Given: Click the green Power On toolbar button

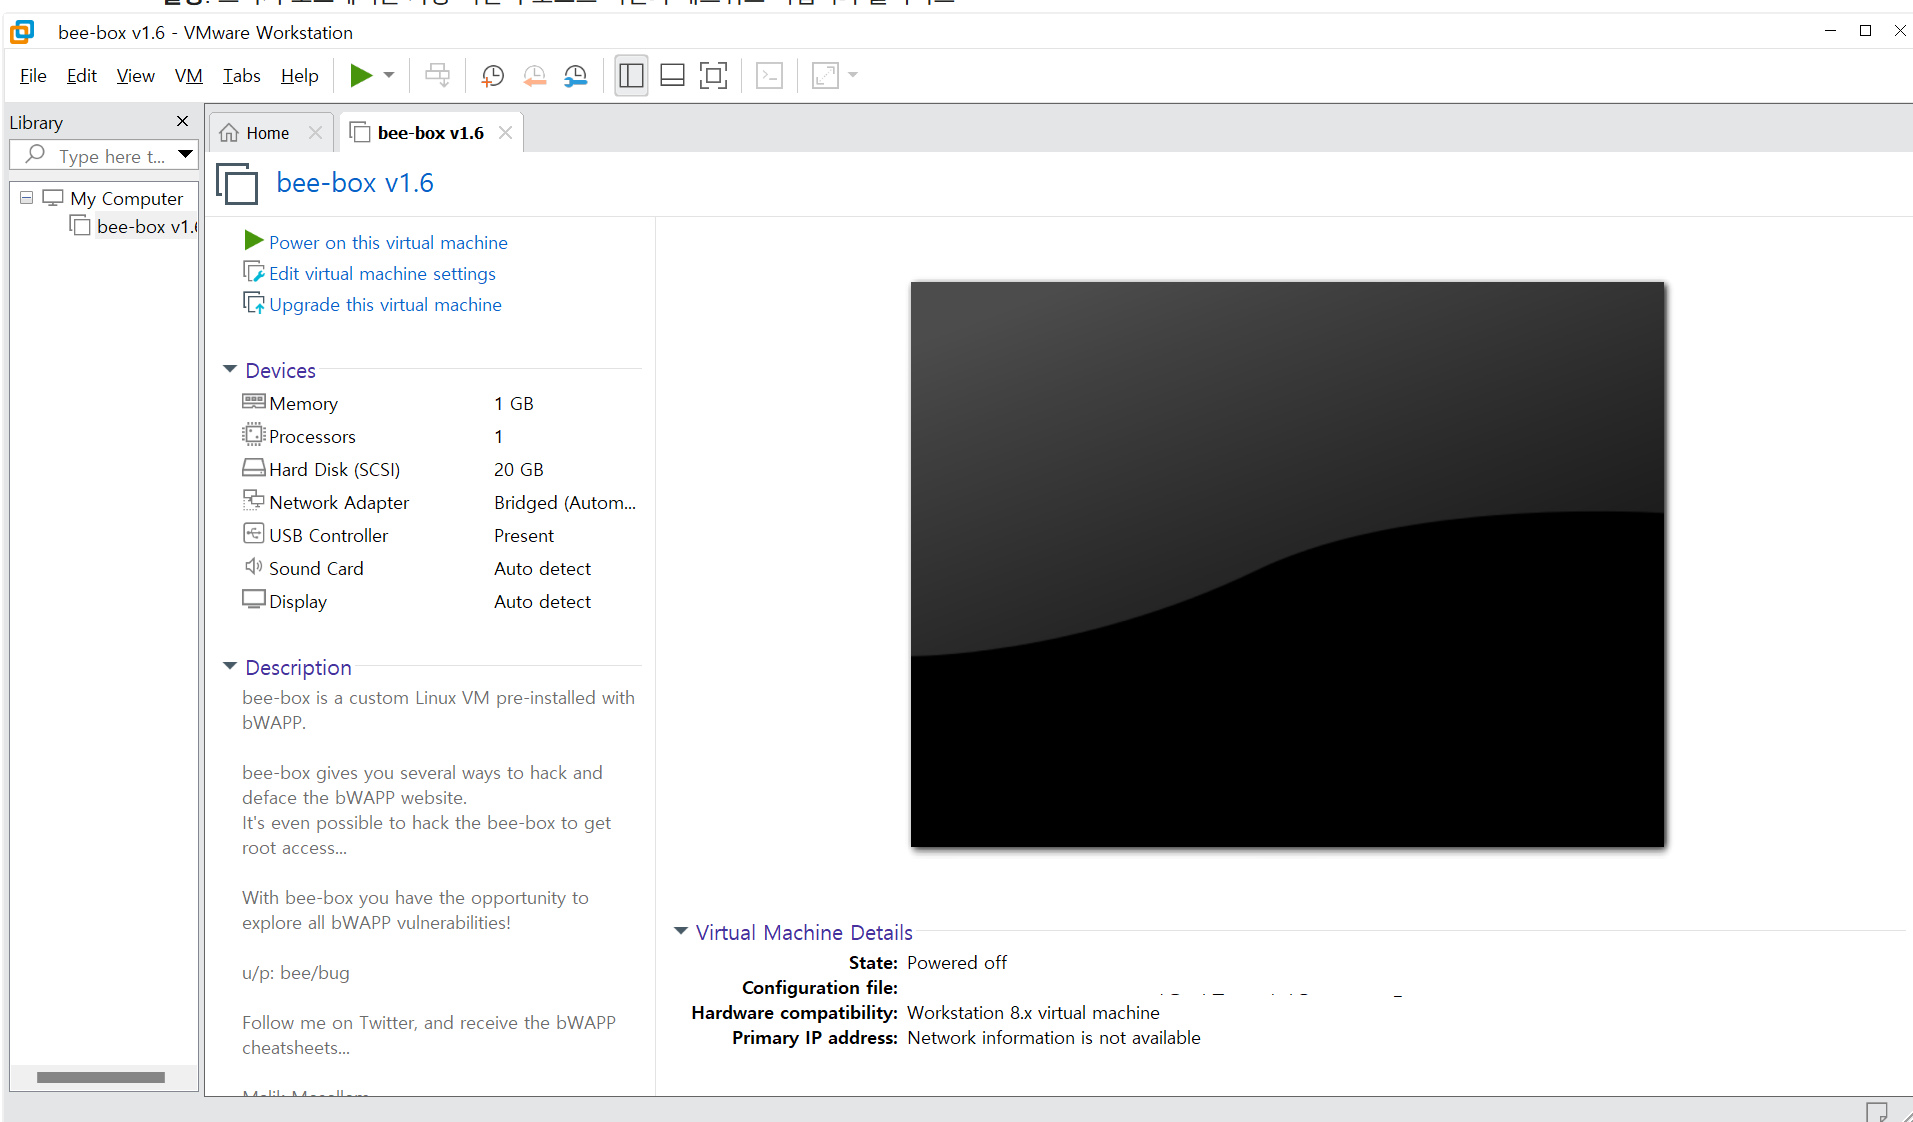Looking at the screenshot, I should 361,75.
